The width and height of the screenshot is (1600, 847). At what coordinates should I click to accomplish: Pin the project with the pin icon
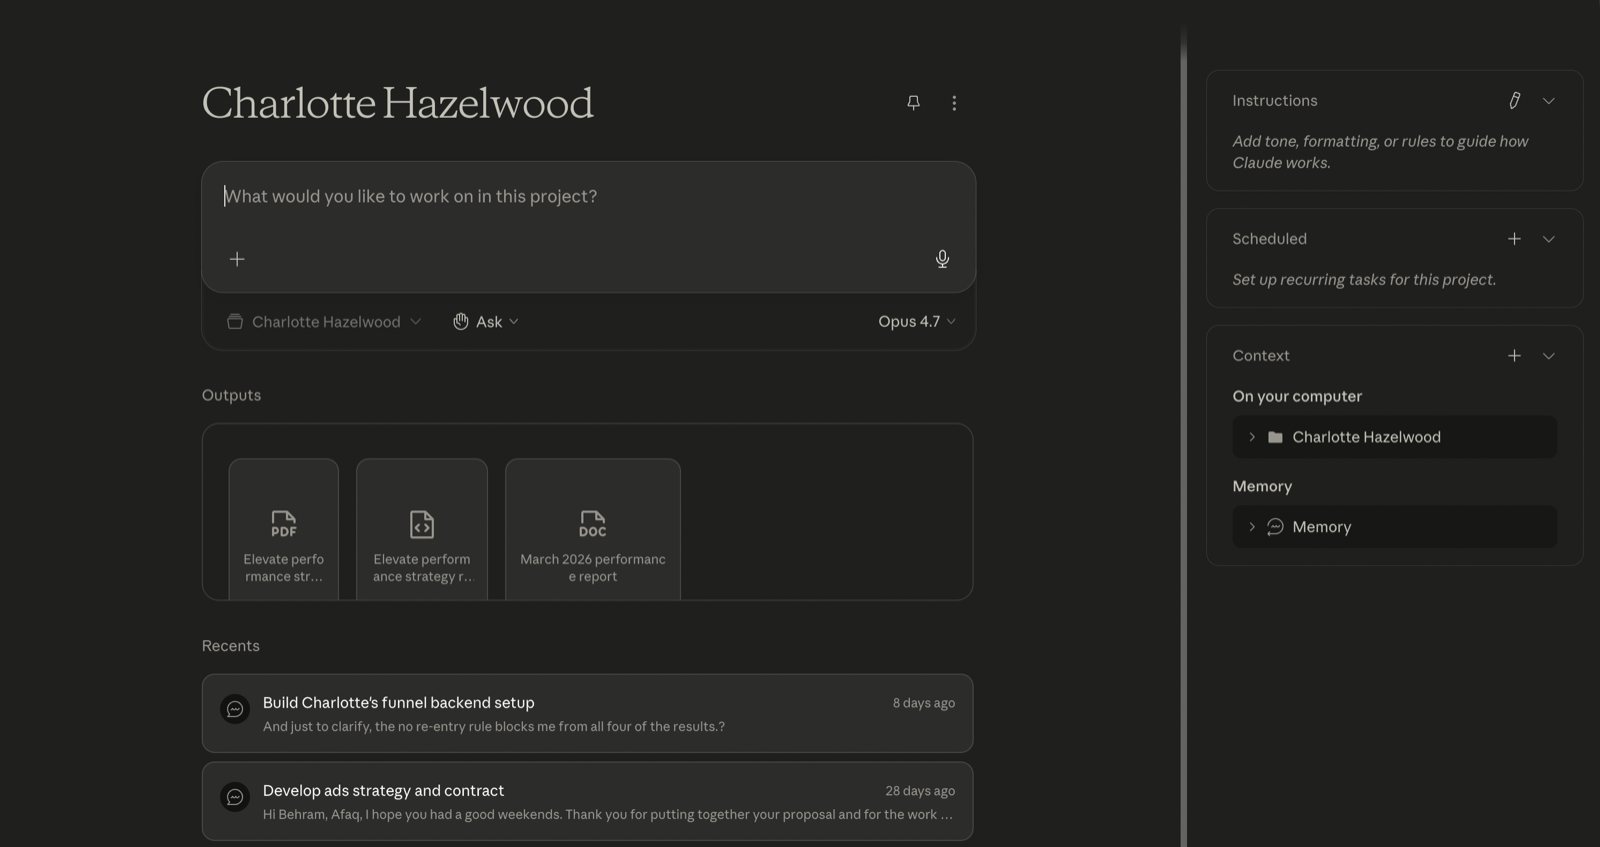(913, 103)
